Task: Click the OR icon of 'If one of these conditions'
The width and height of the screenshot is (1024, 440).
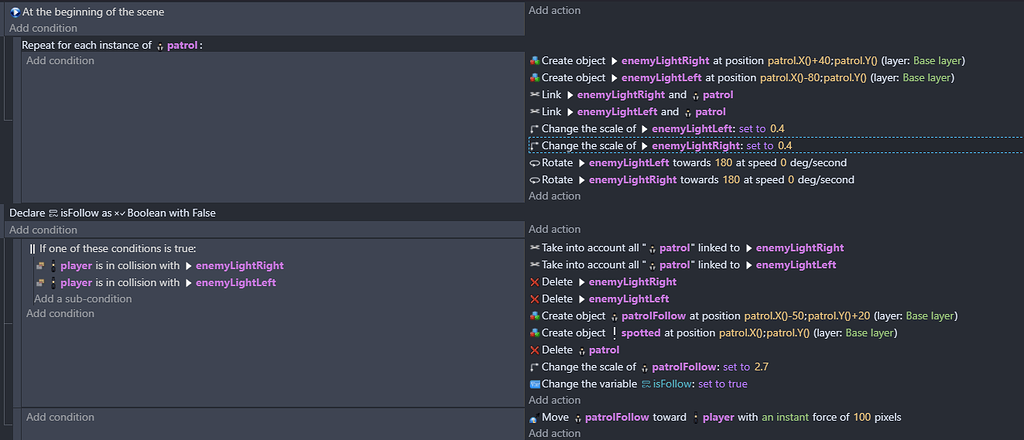Action: [x=33, y=249]
